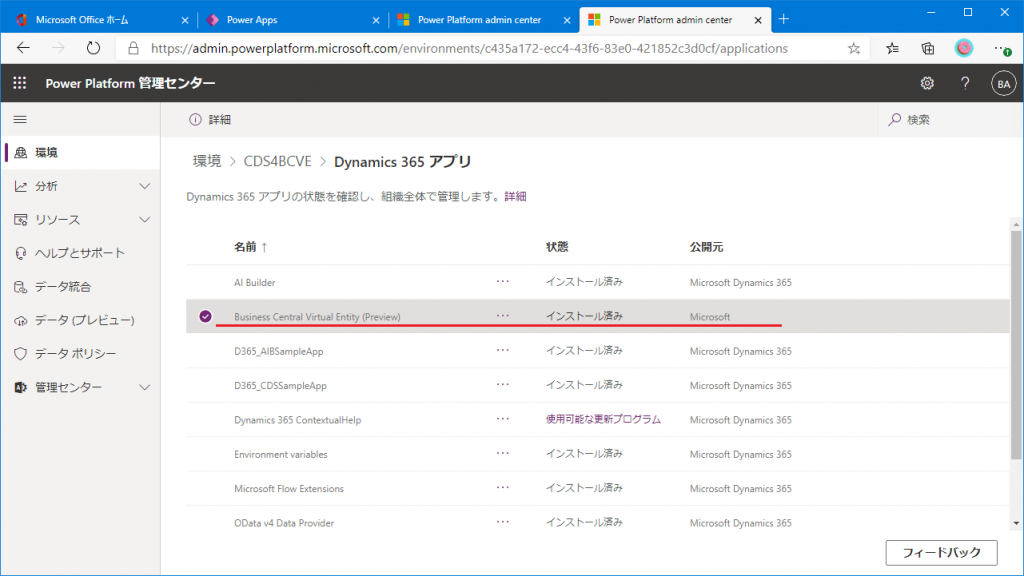Click the 詳細 info icon in command bar

(x=195, y=120)
